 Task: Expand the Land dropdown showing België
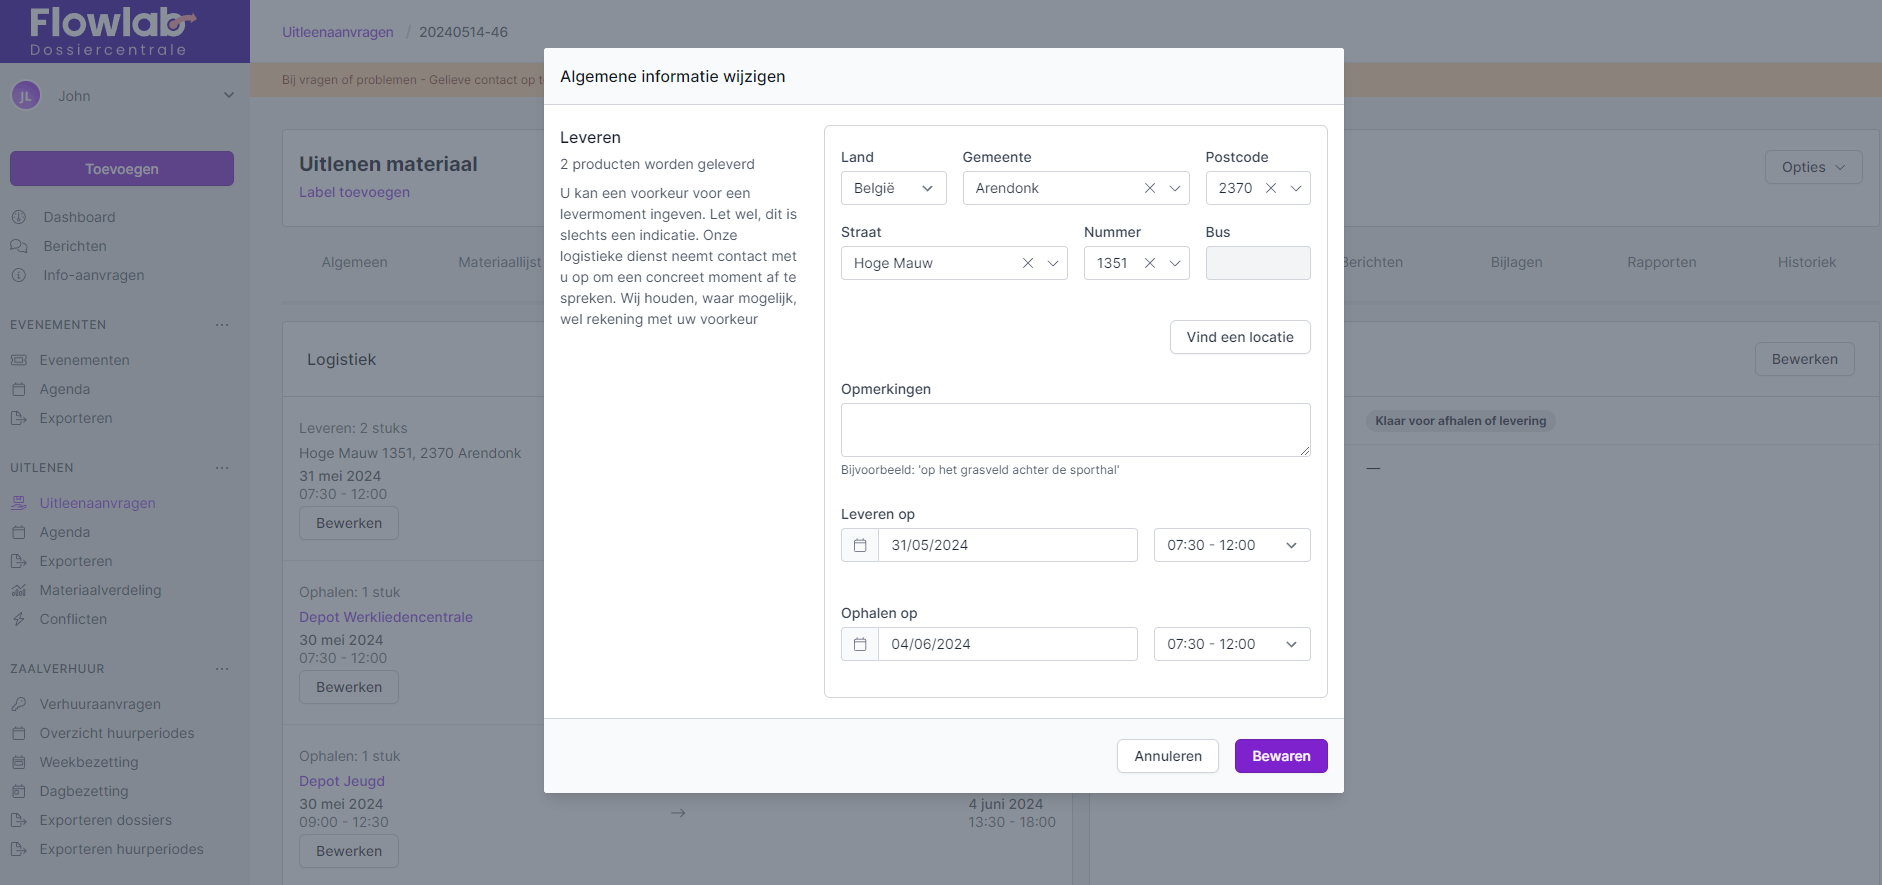[893, 188]
